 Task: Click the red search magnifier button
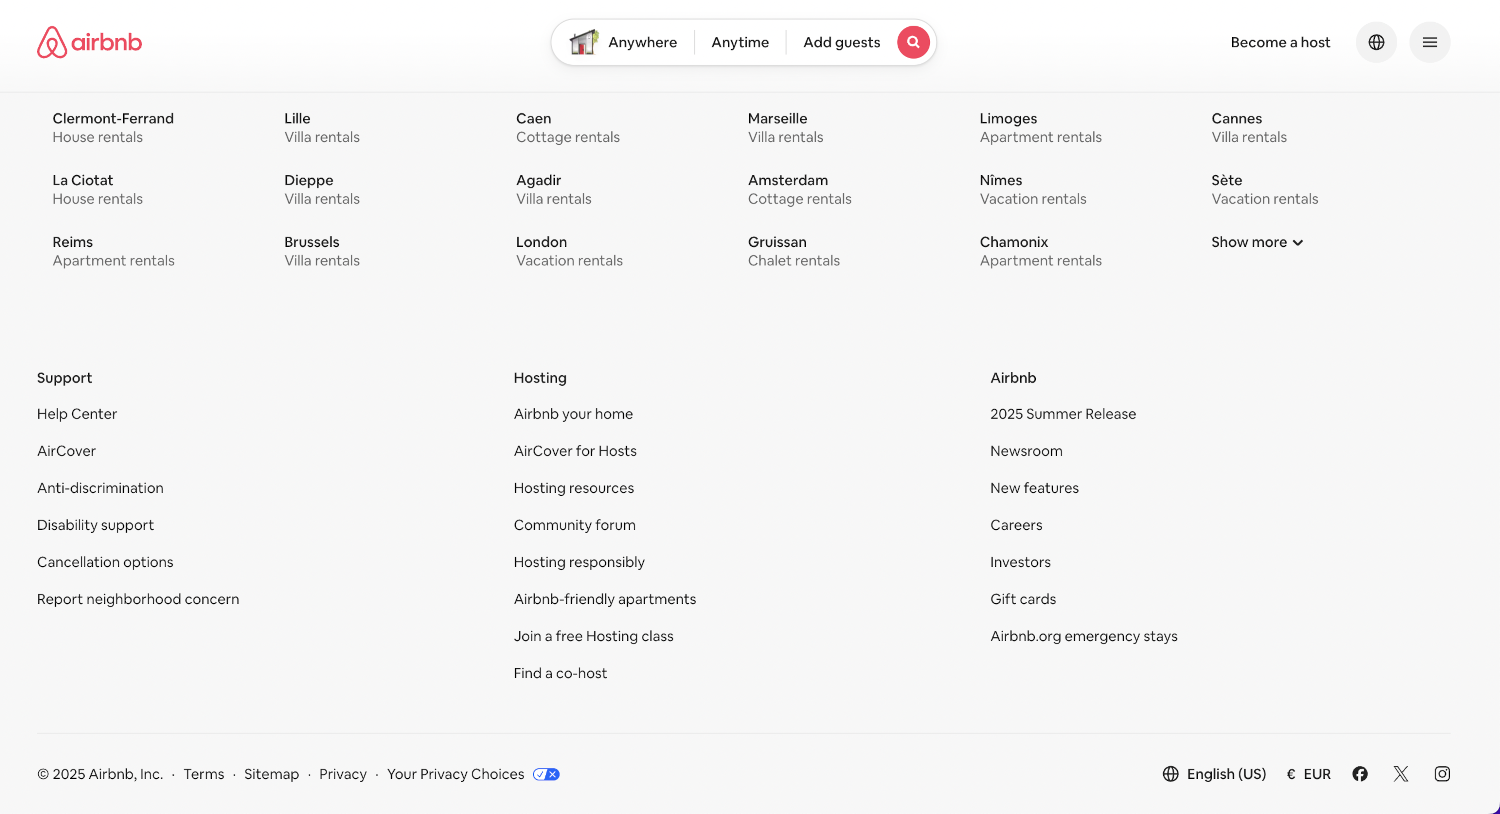pos(913,42)
